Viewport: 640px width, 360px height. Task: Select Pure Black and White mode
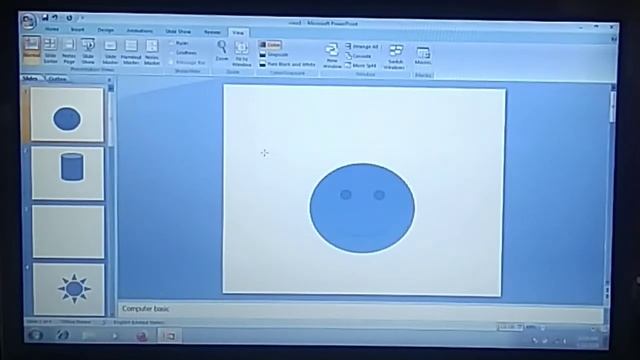(287, 64)
